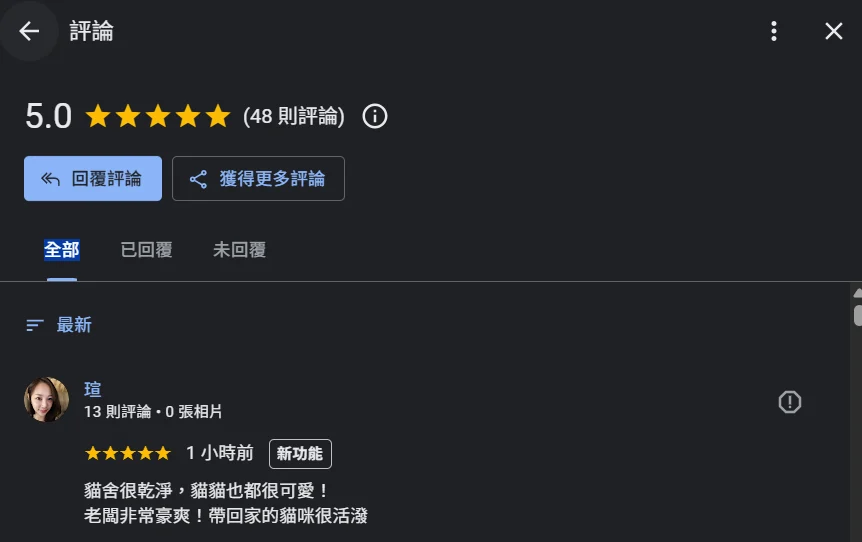Open the three-dot more options menu
Screen dimensions: 862x542
pos(773,31)
